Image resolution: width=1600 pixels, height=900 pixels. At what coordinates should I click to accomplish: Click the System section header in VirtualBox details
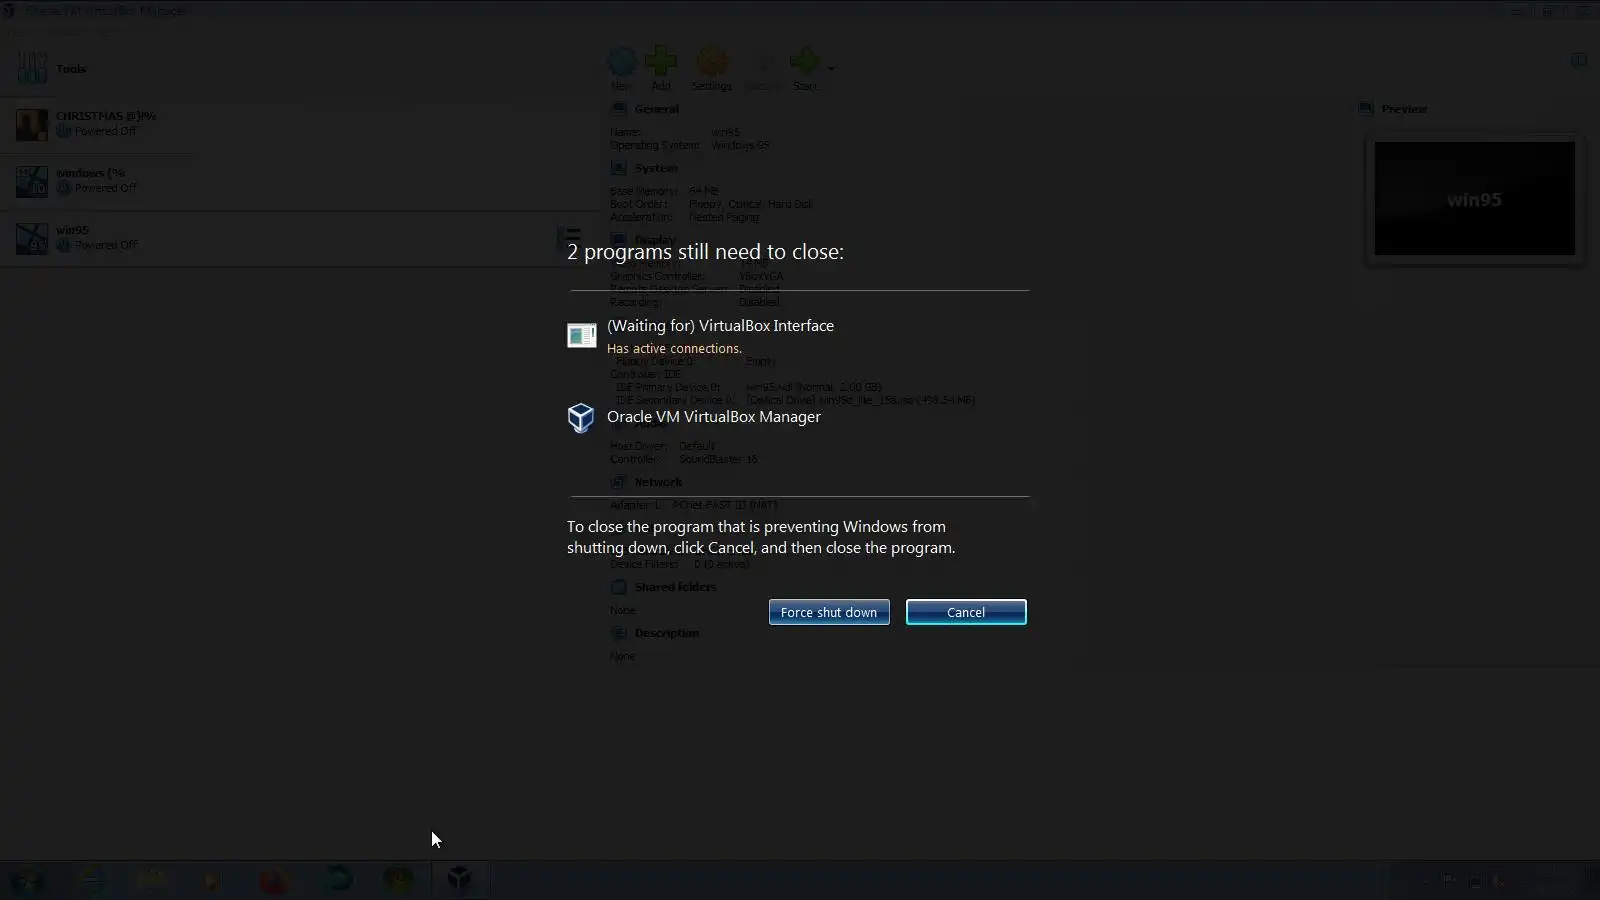(655, 168)
